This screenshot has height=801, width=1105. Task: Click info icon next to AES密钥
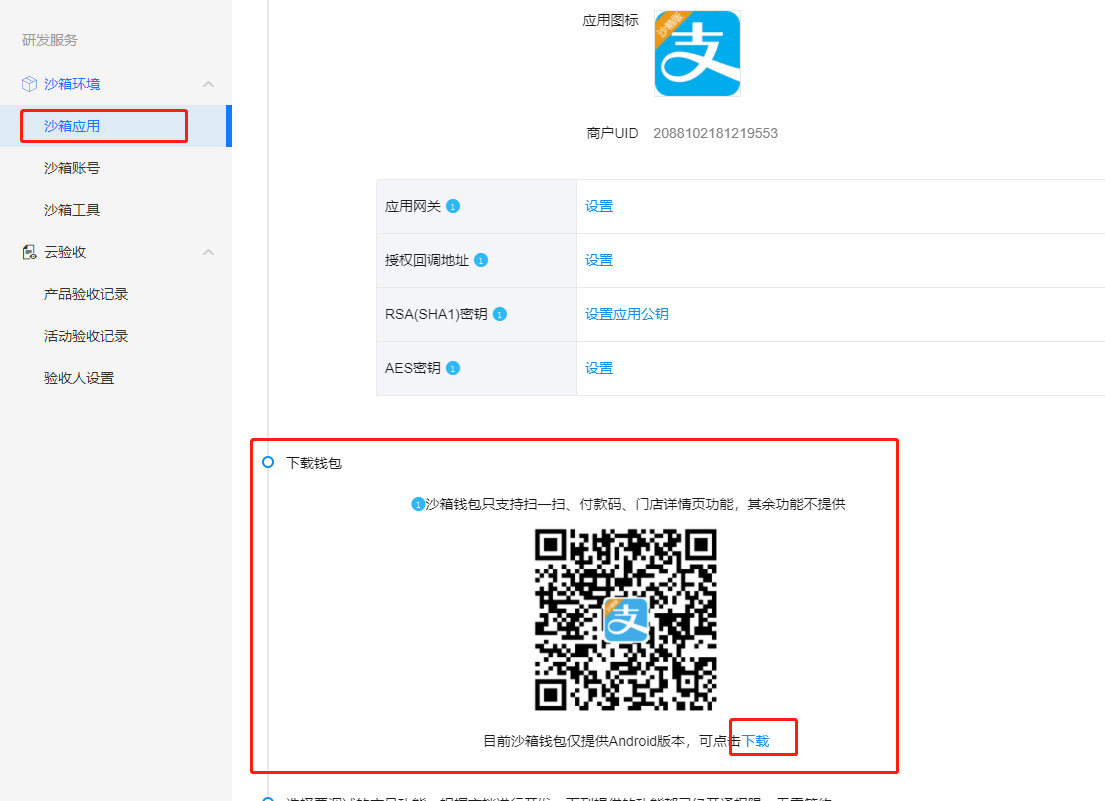click(x=453, y=368)
